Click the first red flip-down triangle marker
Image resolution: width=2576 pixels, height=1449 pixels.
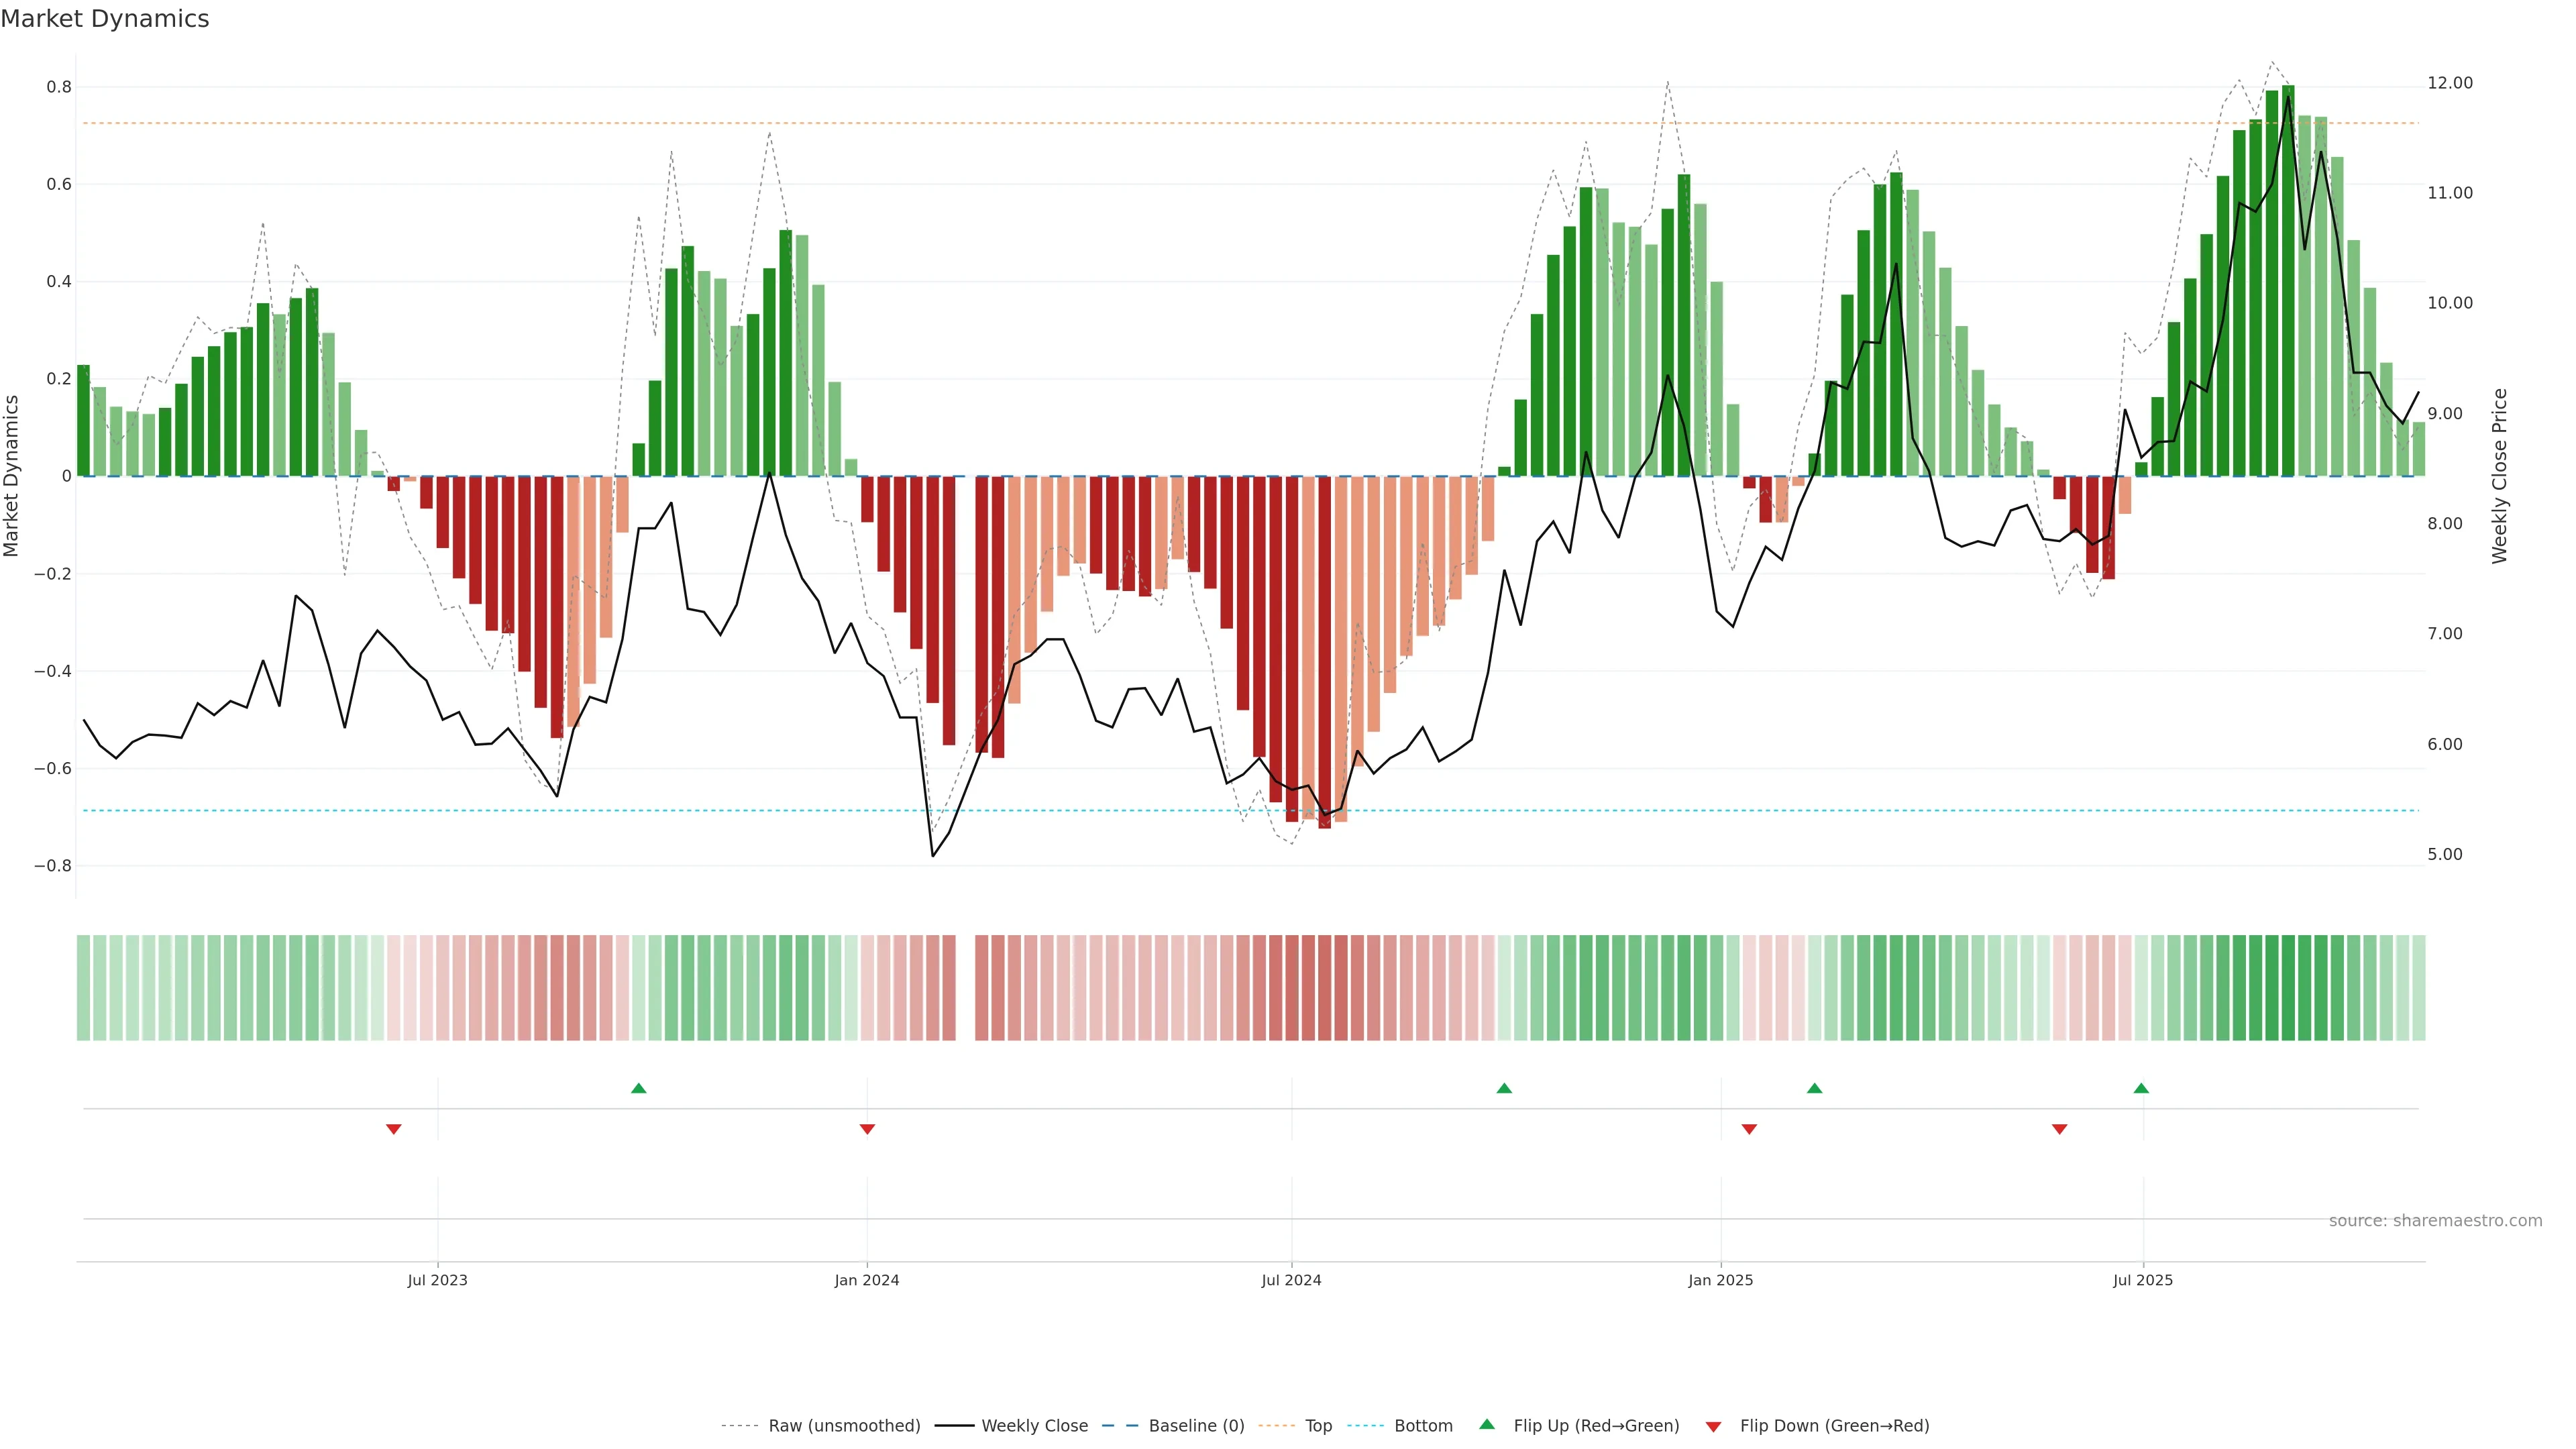394,1129
